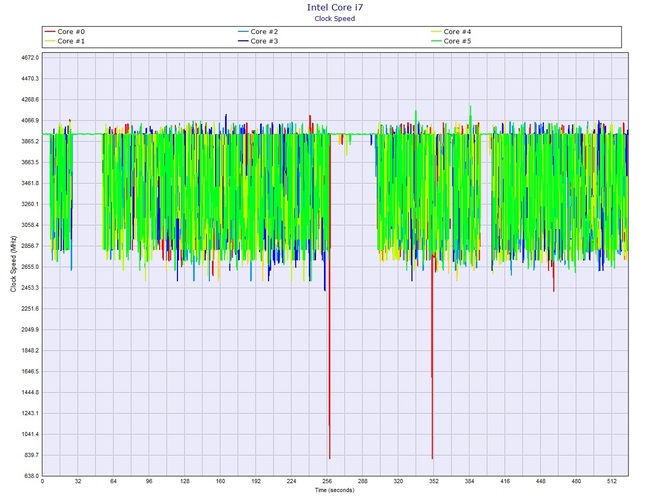Image resolution: width=670 pixels, height=502 pixels.
Task: Click the dark blue Core #3 line swatch
Action: point(243,41)
